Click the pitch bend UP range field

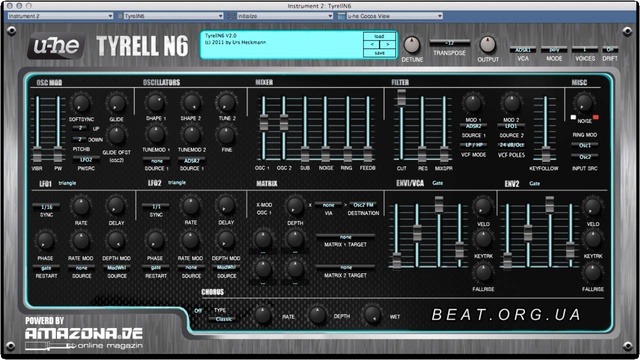[80, 128]
